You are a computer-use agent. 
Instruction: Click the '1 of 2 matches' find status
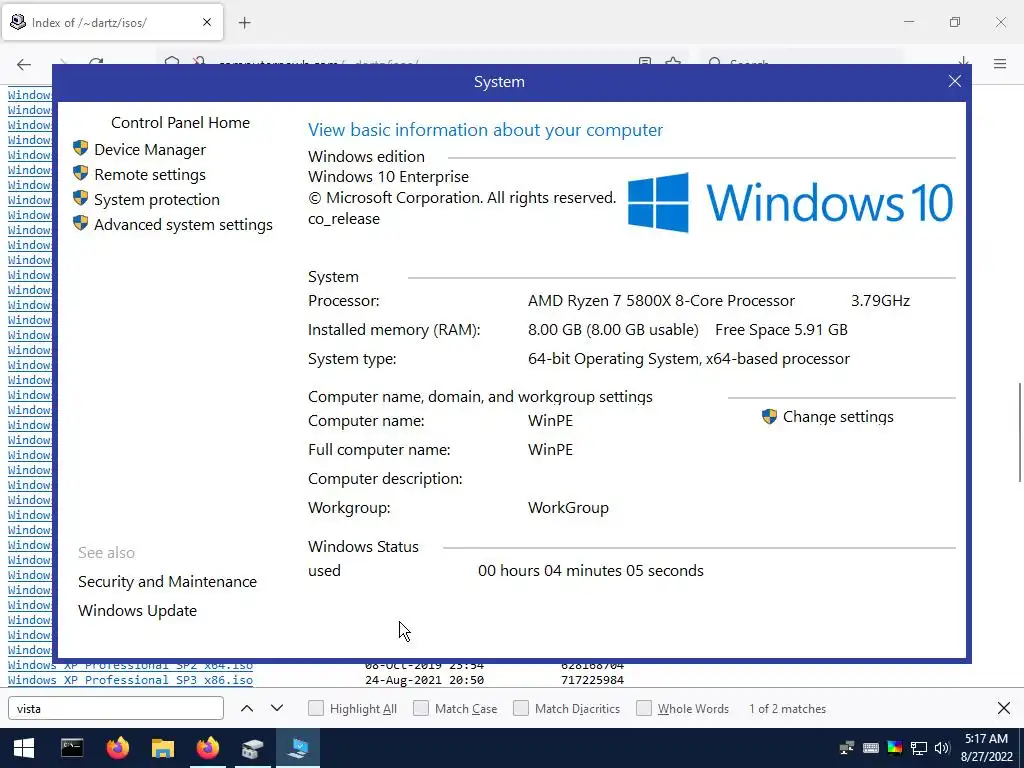click(x=787, y=709)
